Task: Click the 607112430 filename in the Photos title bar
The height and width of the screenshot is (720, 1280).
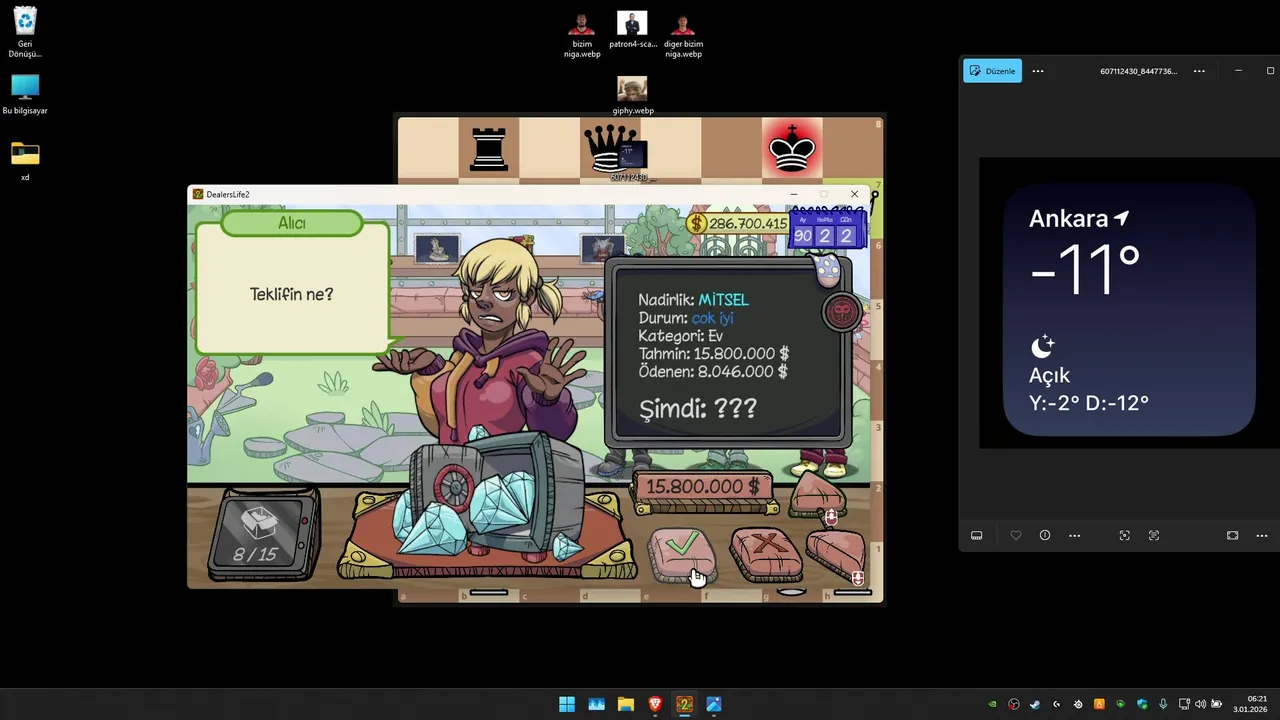Action: pyautogui.click(x=1138, y=71)
